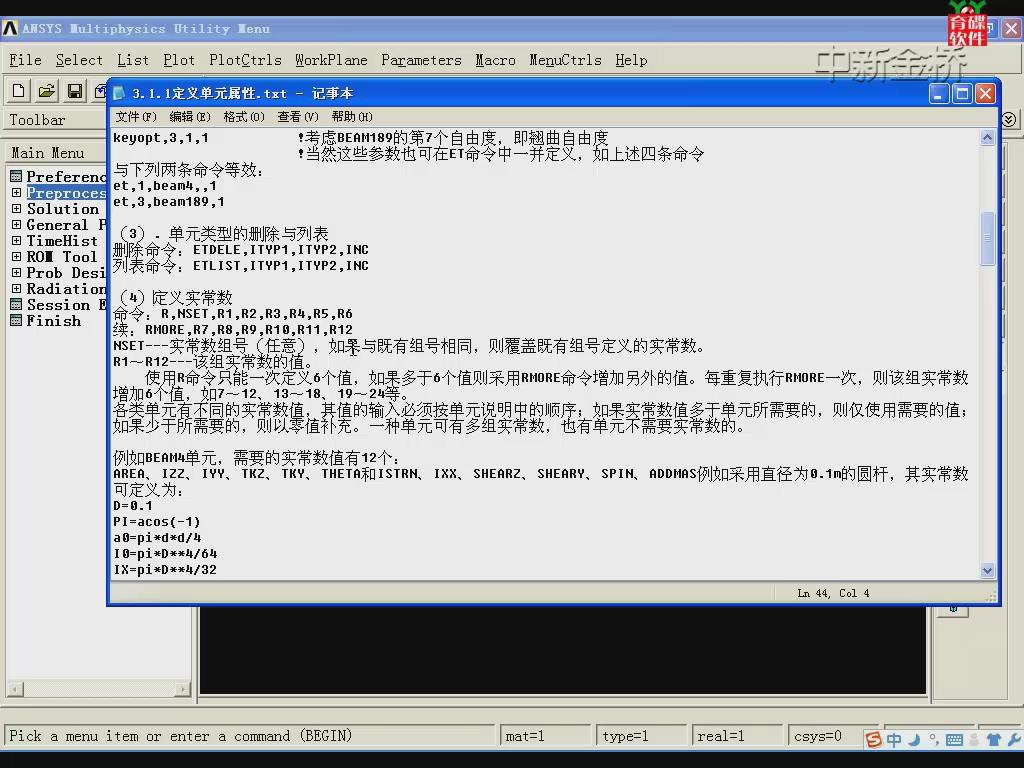
Task: Click the chevron collapse button at right of Toolbar
Action: click(1009, 120)
